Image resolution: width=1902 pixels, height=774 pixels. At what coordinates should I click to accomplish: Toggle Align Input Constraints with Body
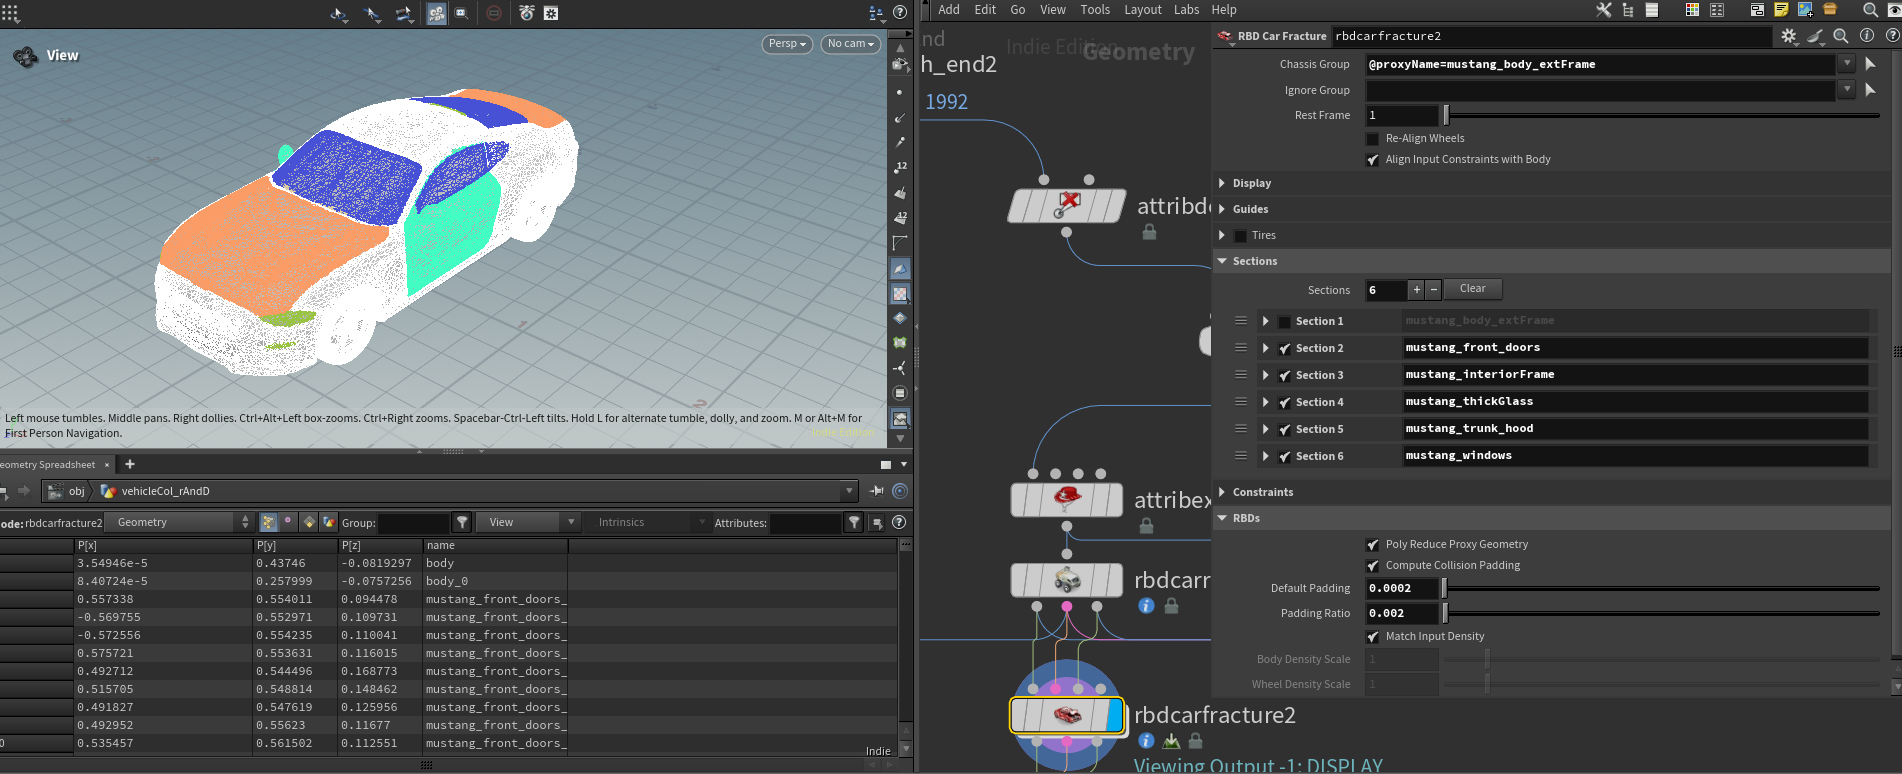point(1373,160)
